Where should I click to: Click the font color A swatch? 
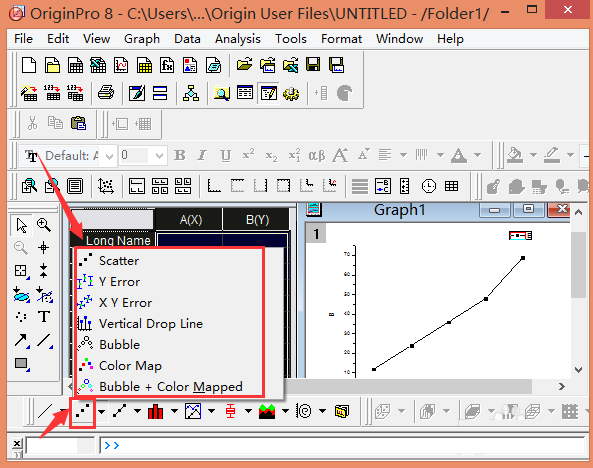[x=459, y=155]
